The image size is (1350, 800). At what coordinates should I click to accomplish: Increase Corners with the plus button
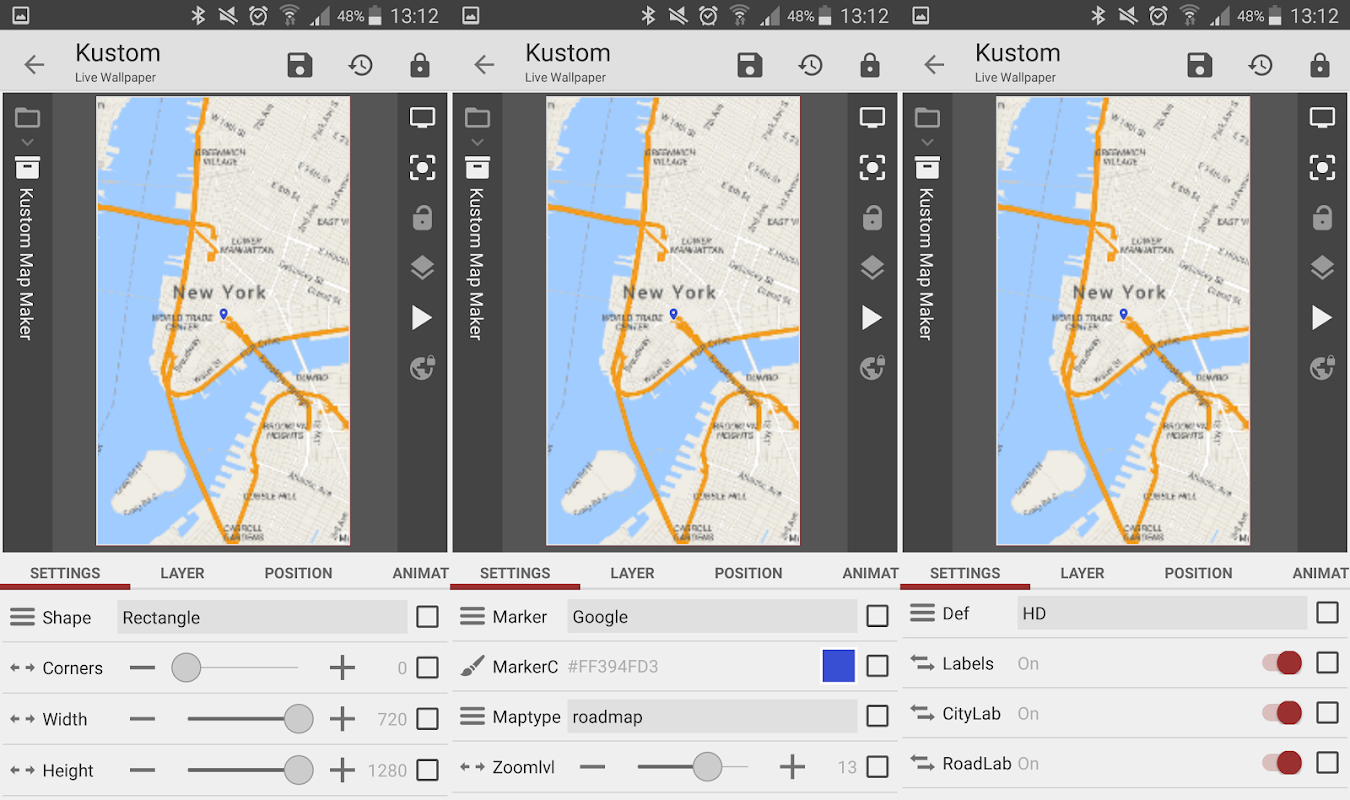(x=342, y=667)
